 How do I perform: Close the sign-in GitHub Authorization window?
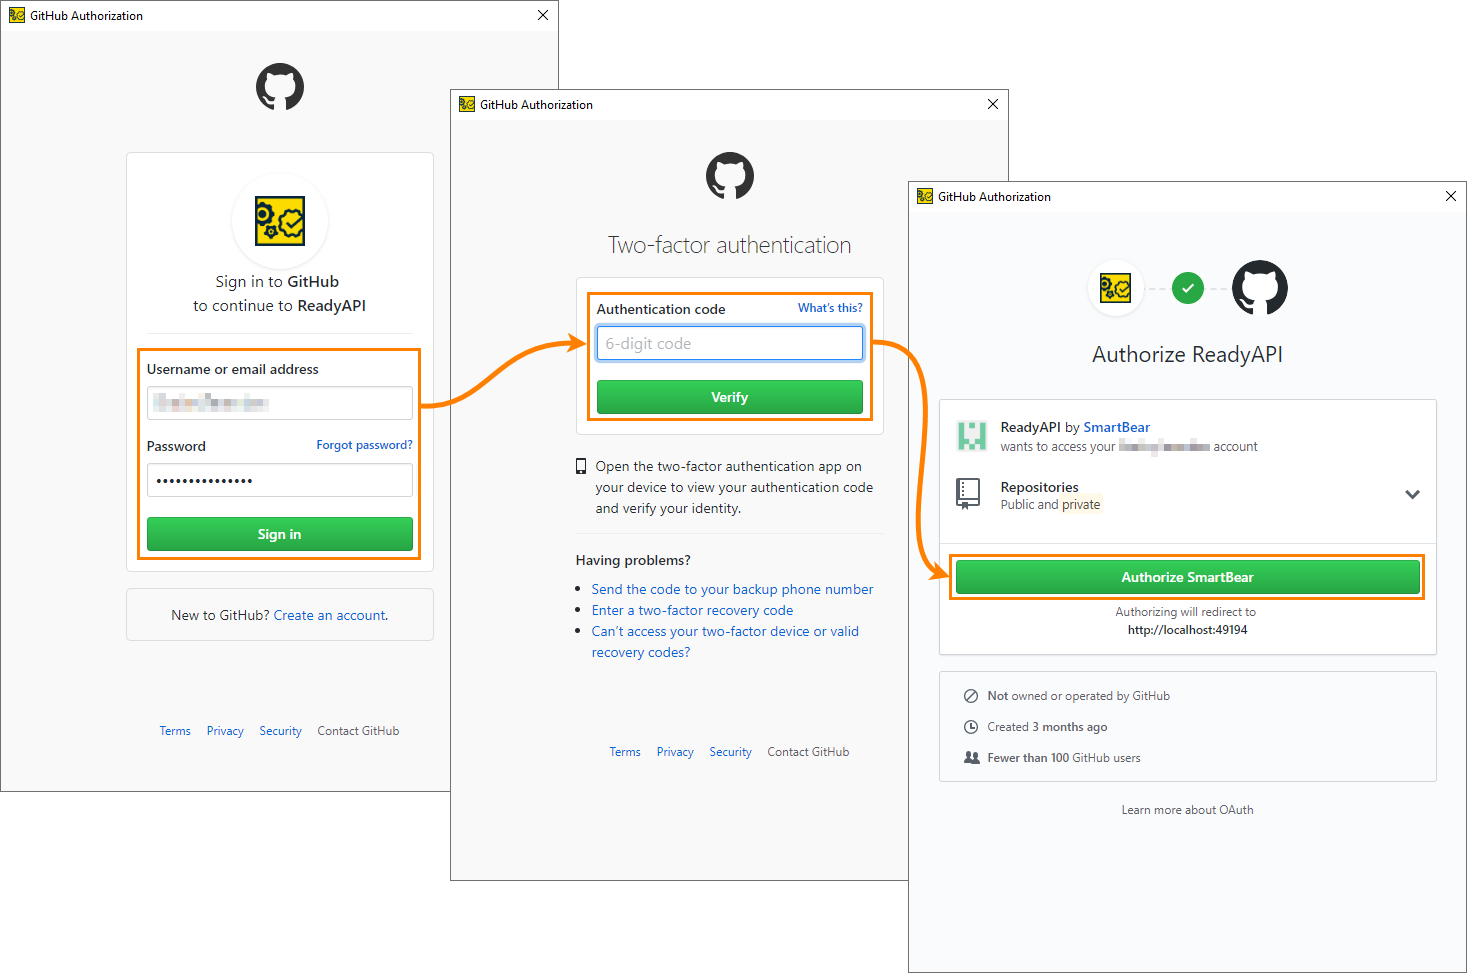543,15
